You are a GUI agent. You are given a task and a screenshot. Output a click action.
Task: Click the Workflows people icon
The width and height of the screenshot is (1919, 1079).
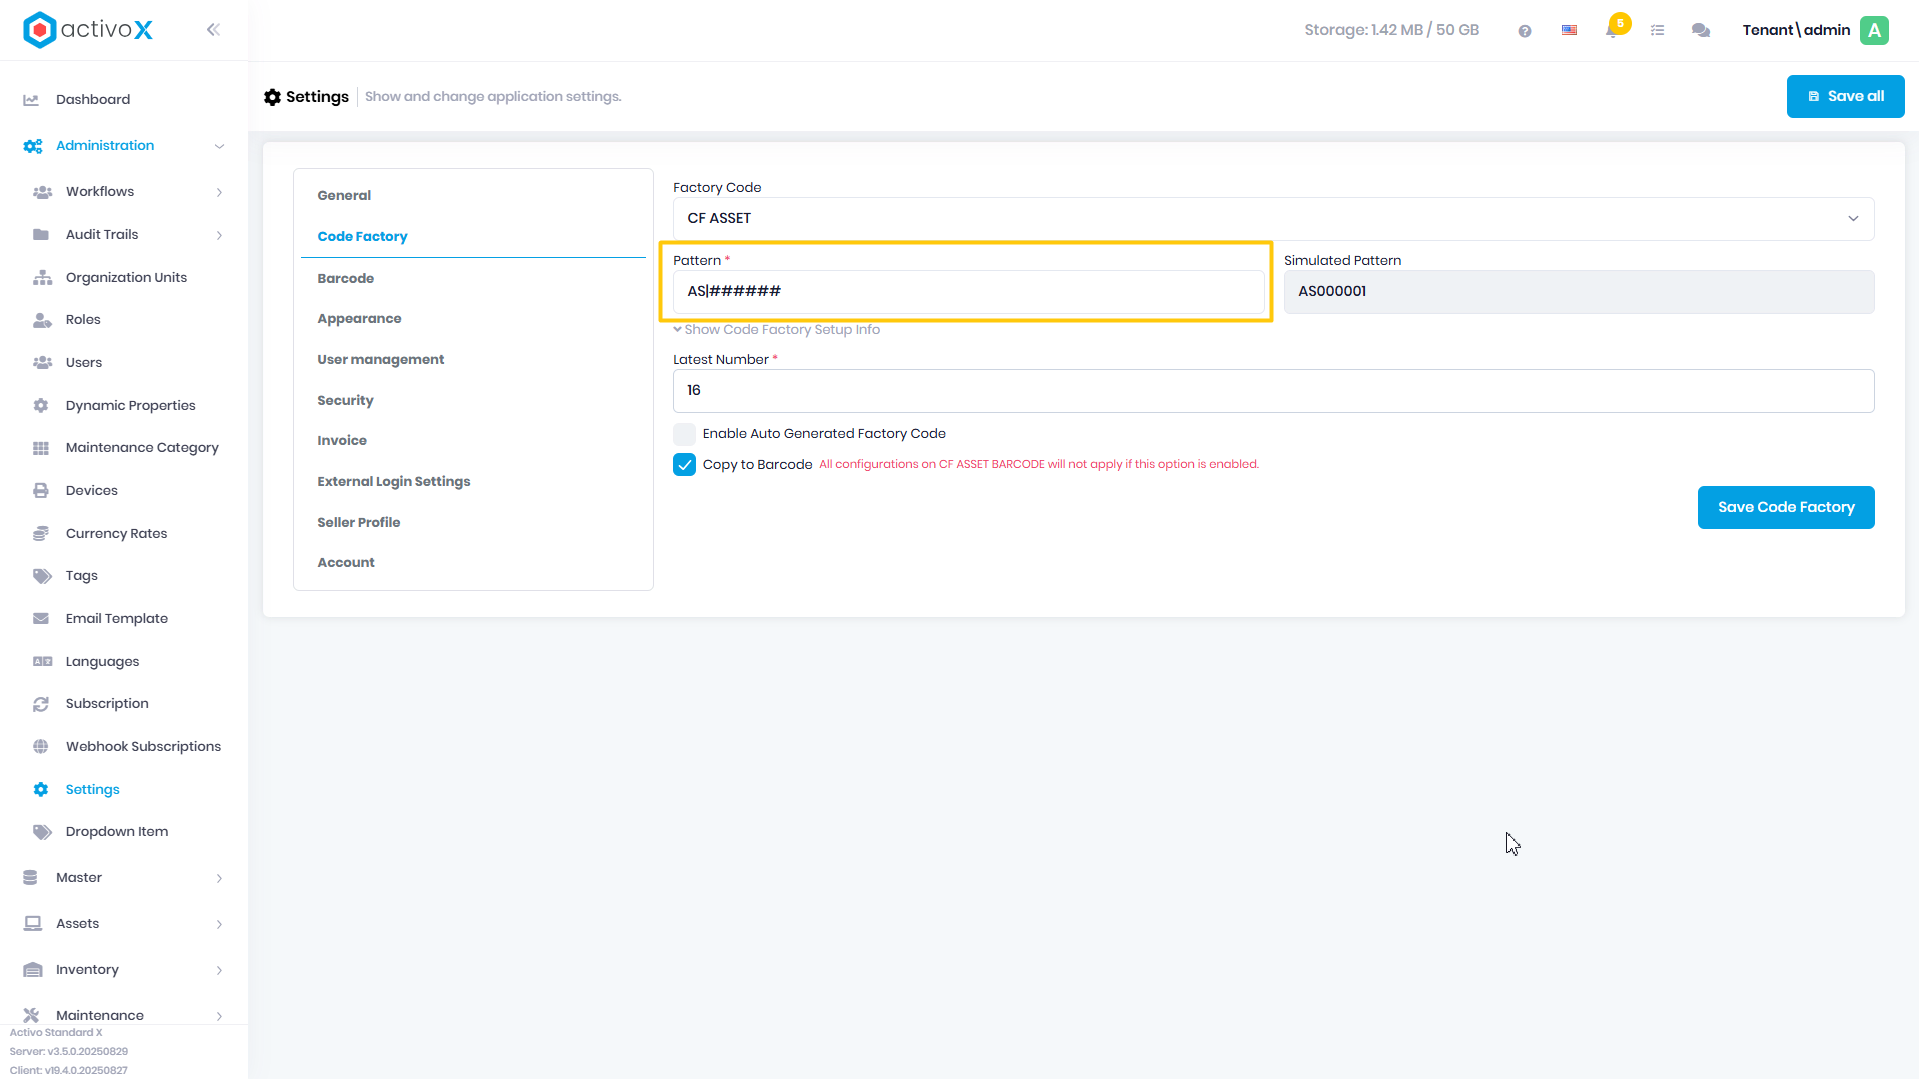42,192
